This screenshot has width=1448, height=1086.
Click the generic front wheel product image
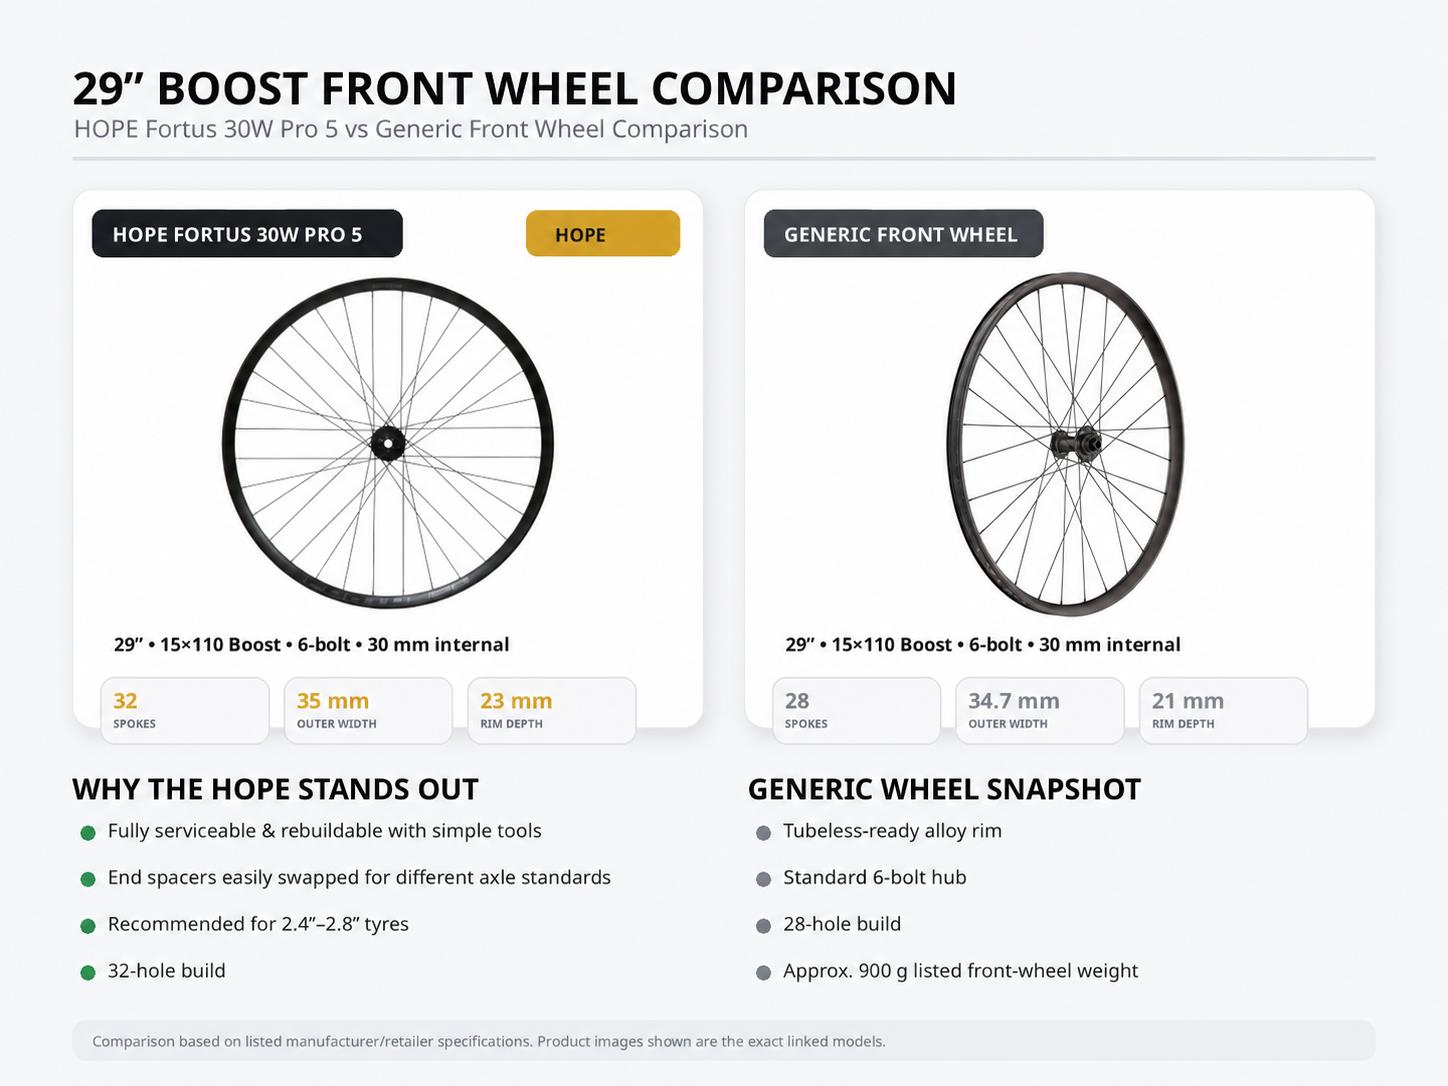point(1065,443)
